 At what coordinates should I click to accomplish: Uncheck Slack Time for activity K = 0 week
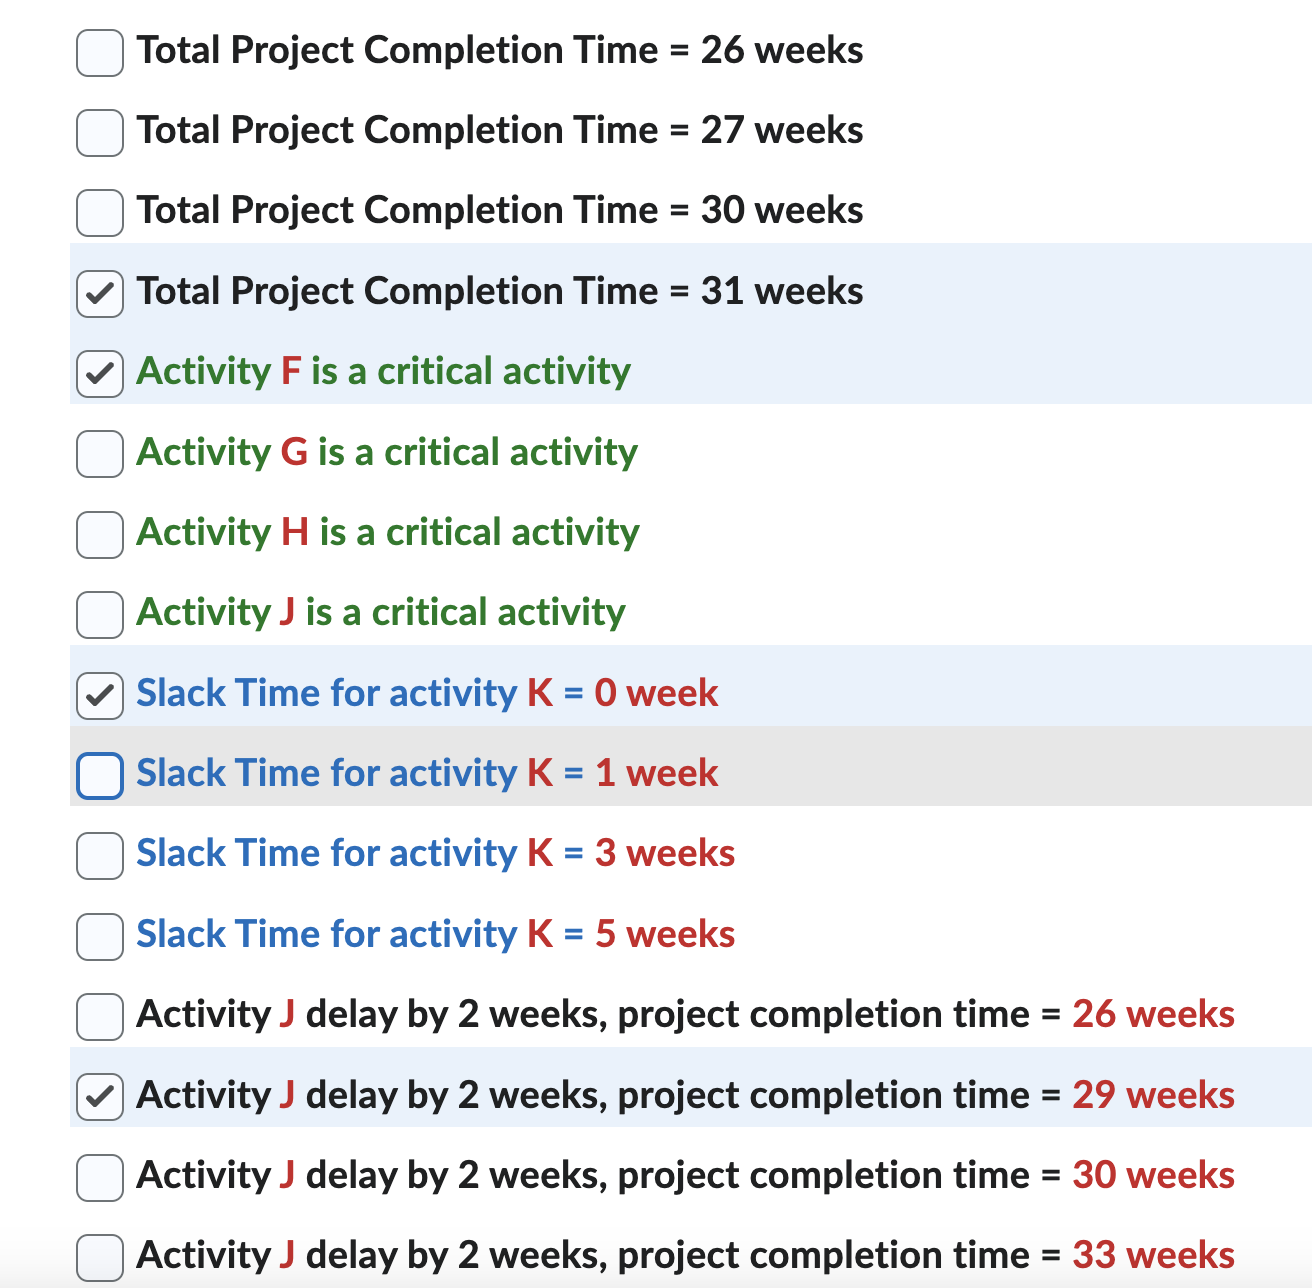(99, 694)
